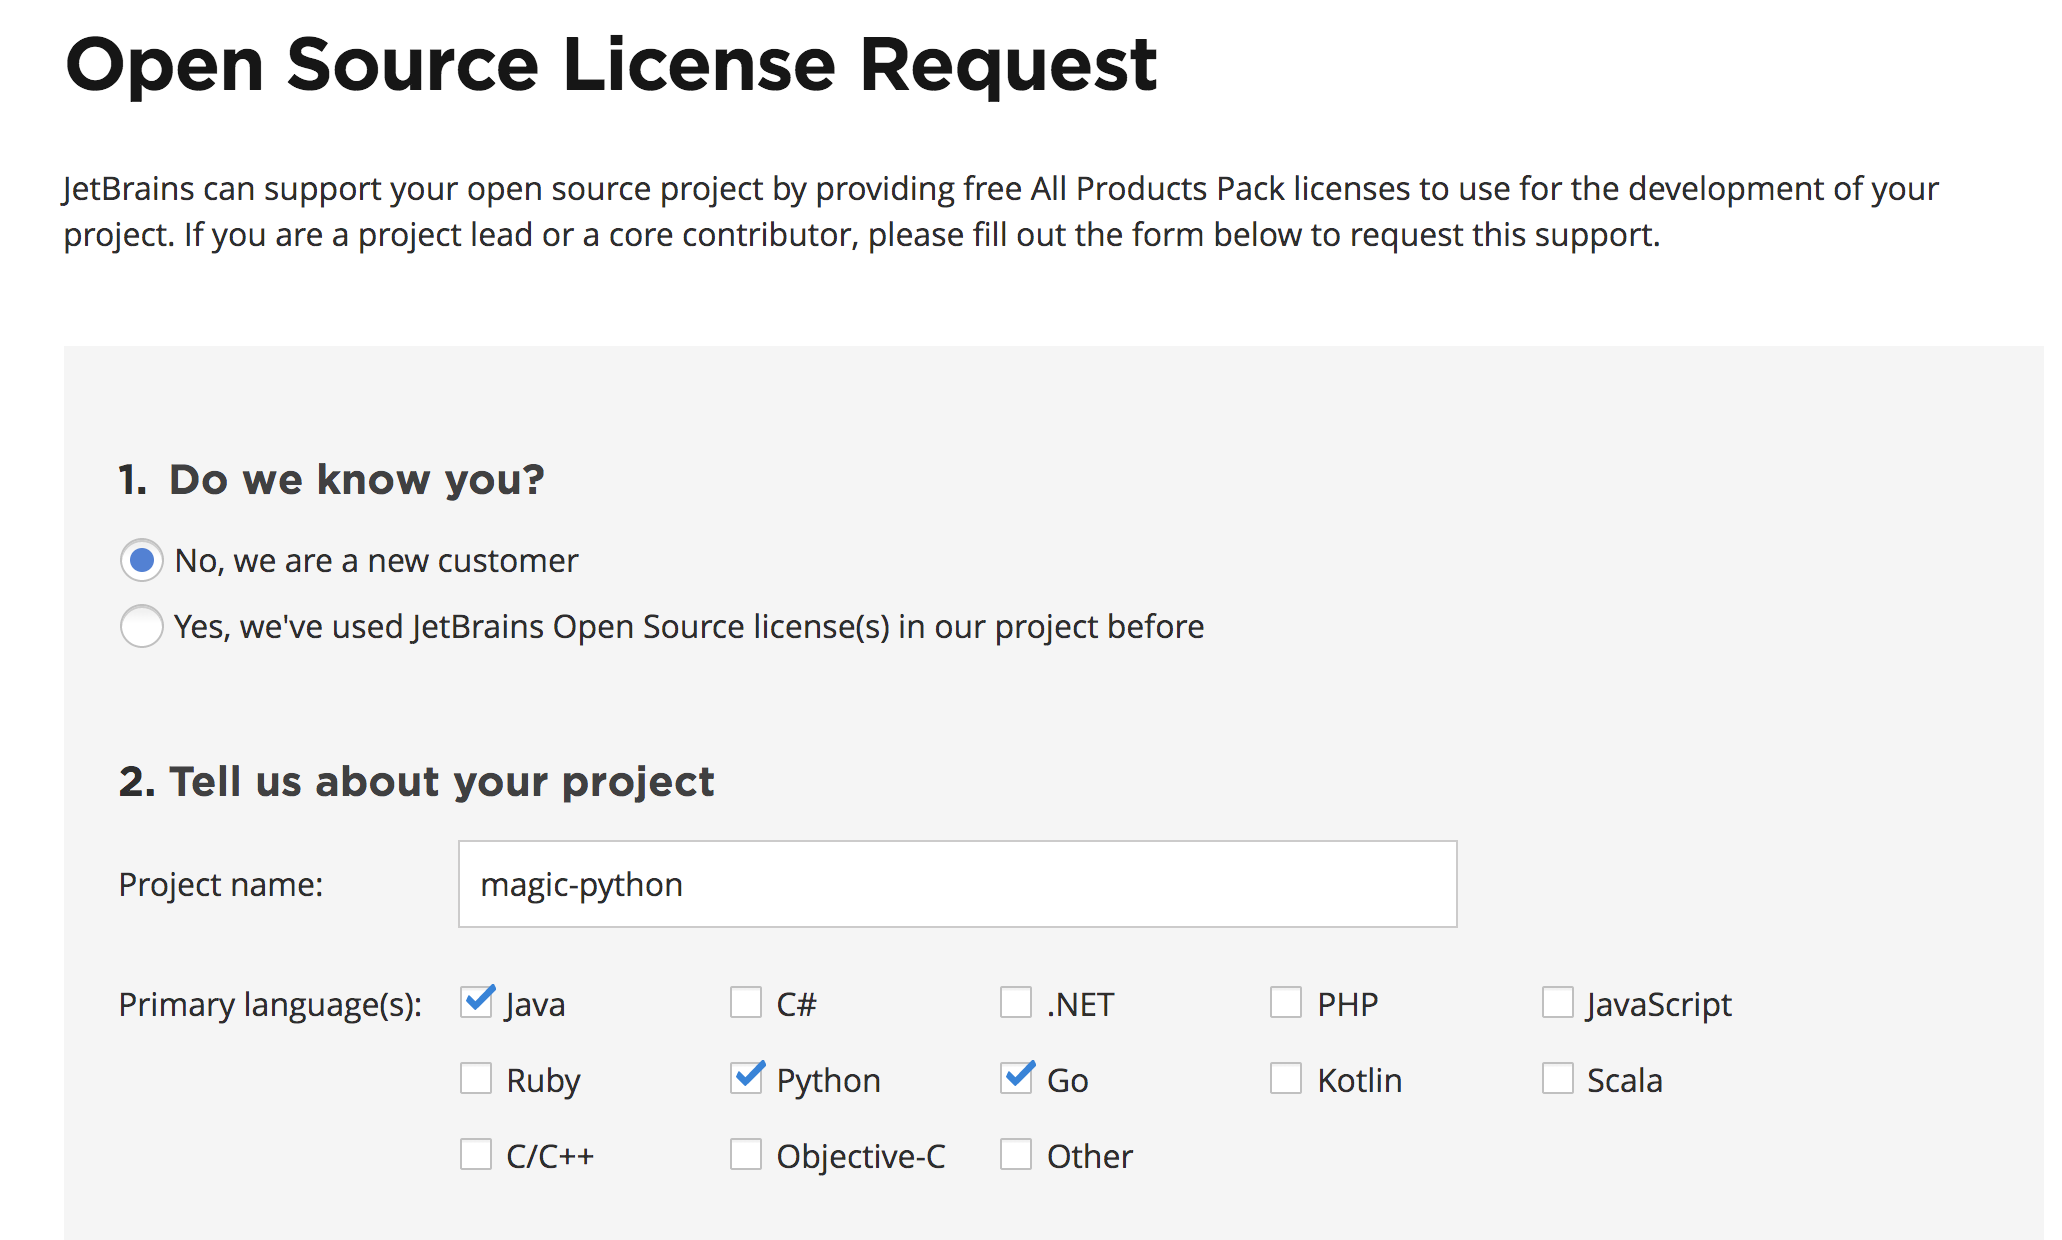Select 'Yes, we've used JetBrains' radio option
Screen dimensions: 2062x1240
pyautogui.click(x=142, y=626)
